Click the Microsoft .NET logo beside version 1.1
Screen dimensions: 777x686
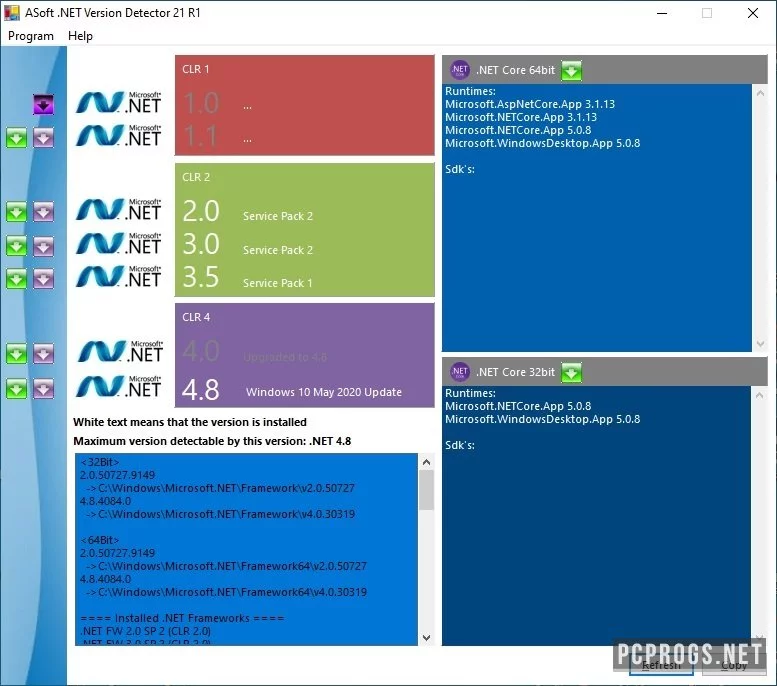(119, 136)
